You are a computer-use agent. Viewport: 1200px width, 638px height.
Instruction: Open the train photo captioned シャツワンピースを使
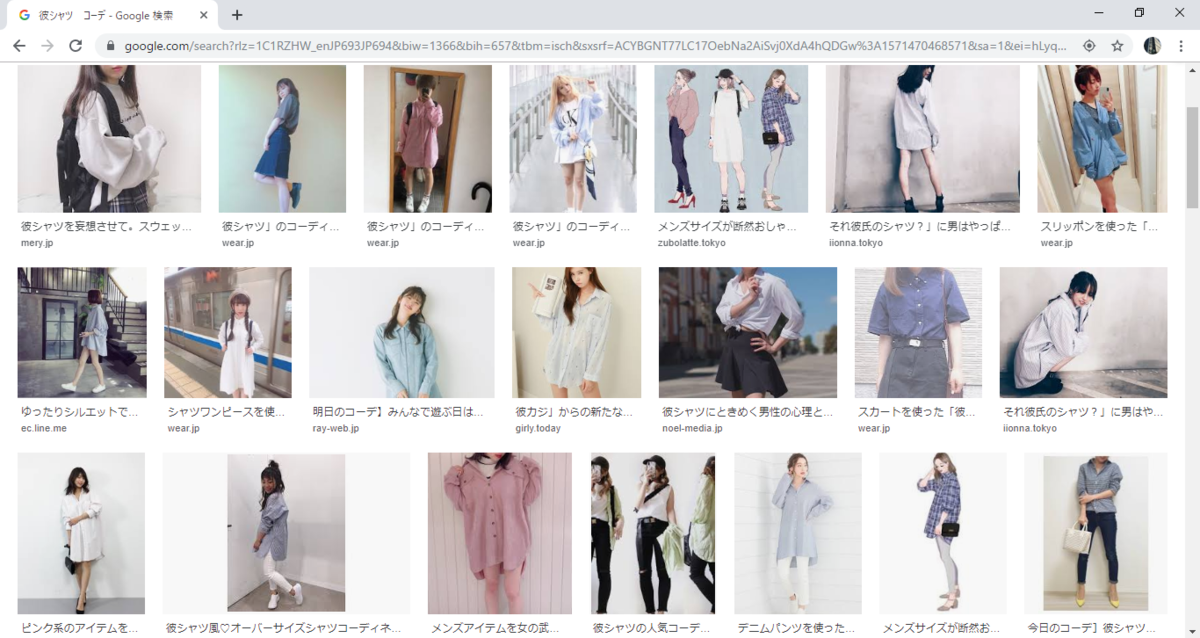click(x=228, y=332)
